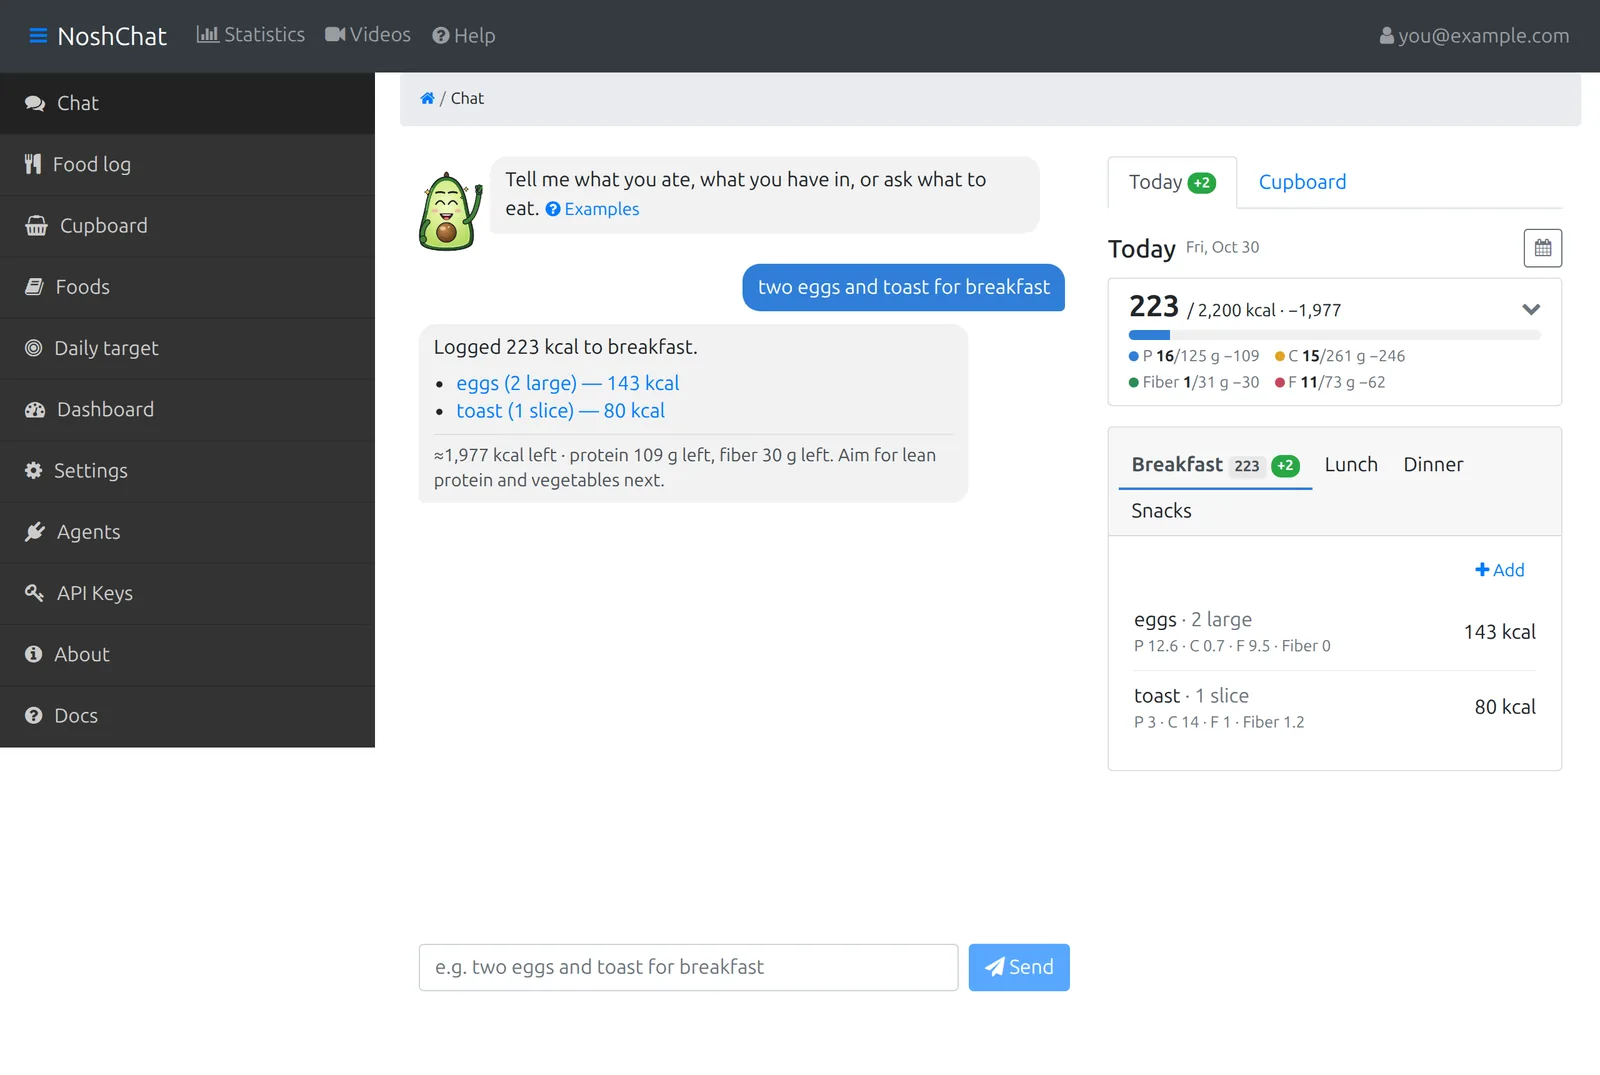Click the Chat breadcrumb text

click(x=467, y=98)
